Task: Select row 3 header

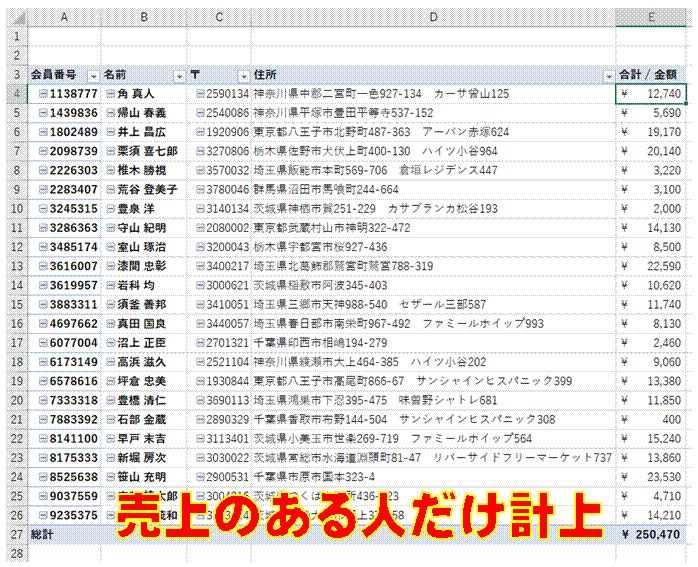Action: pos(17,74)
